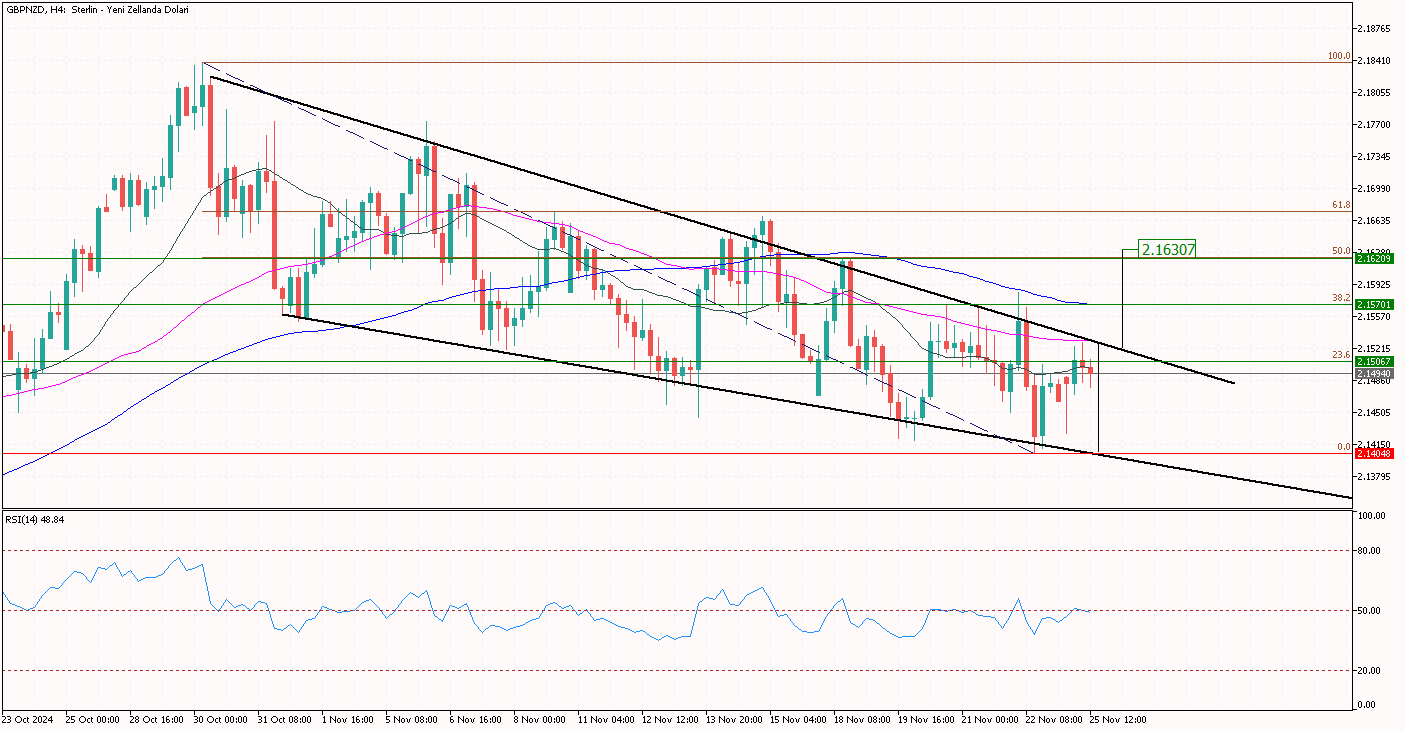Viewport: 1405px width, 731px height.
Task: Click the Fibonacci 0.0 level label
Action: (x=1344, y=447)
